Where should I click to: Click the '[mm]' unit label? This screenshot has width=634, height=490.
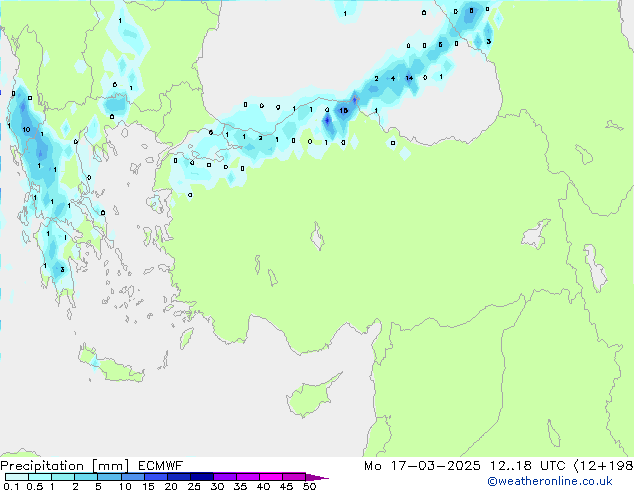[111, 466]
